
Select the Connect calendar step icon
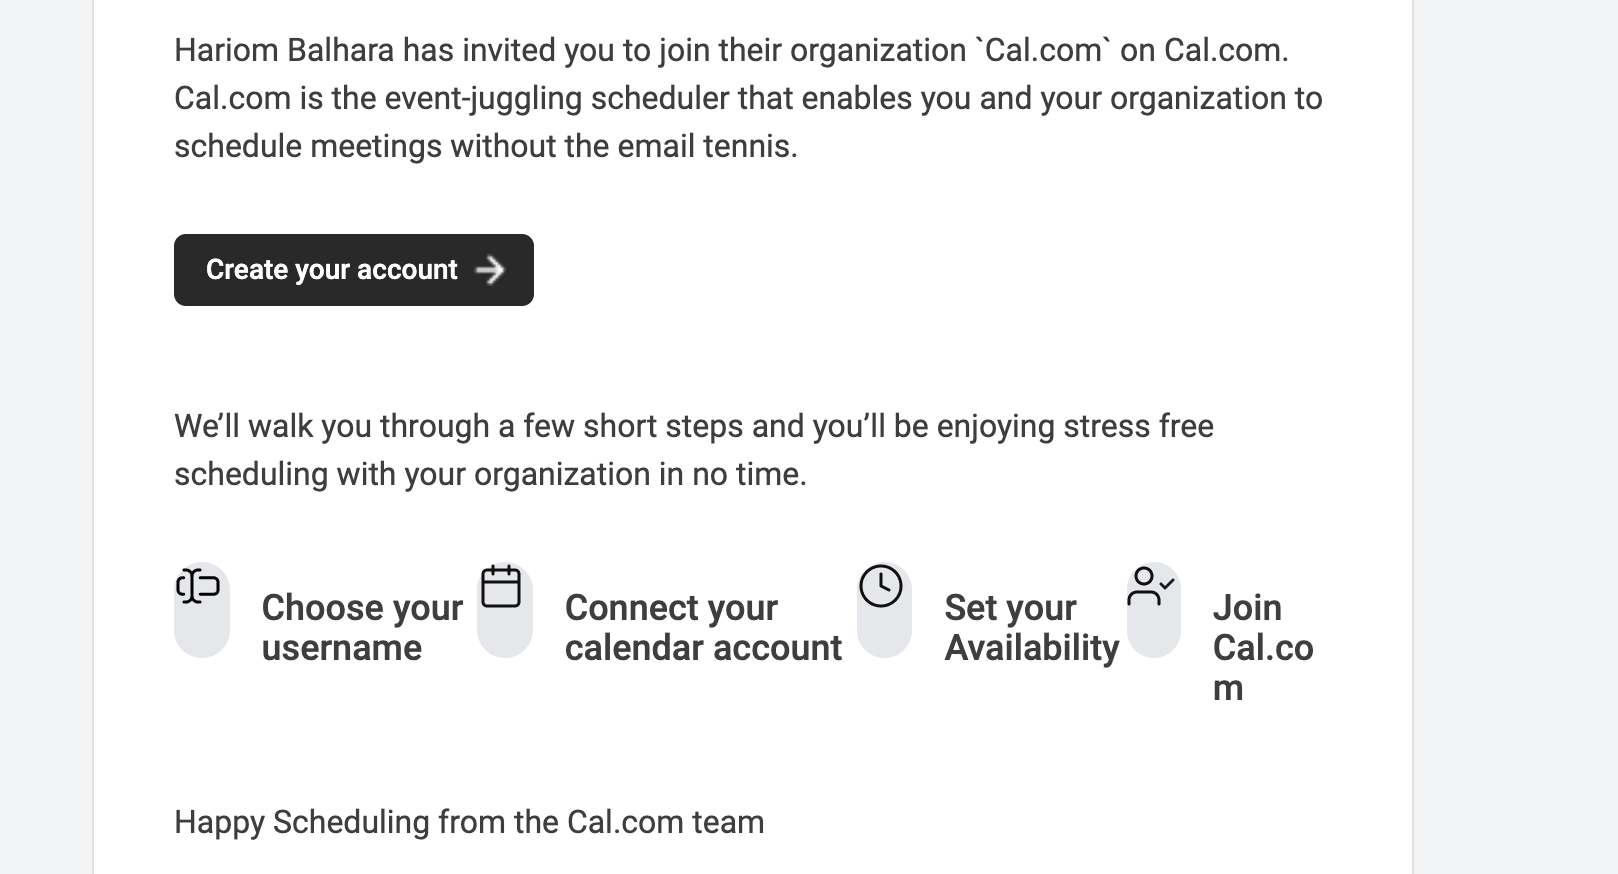pyautogui.click(x=505, y=610)
